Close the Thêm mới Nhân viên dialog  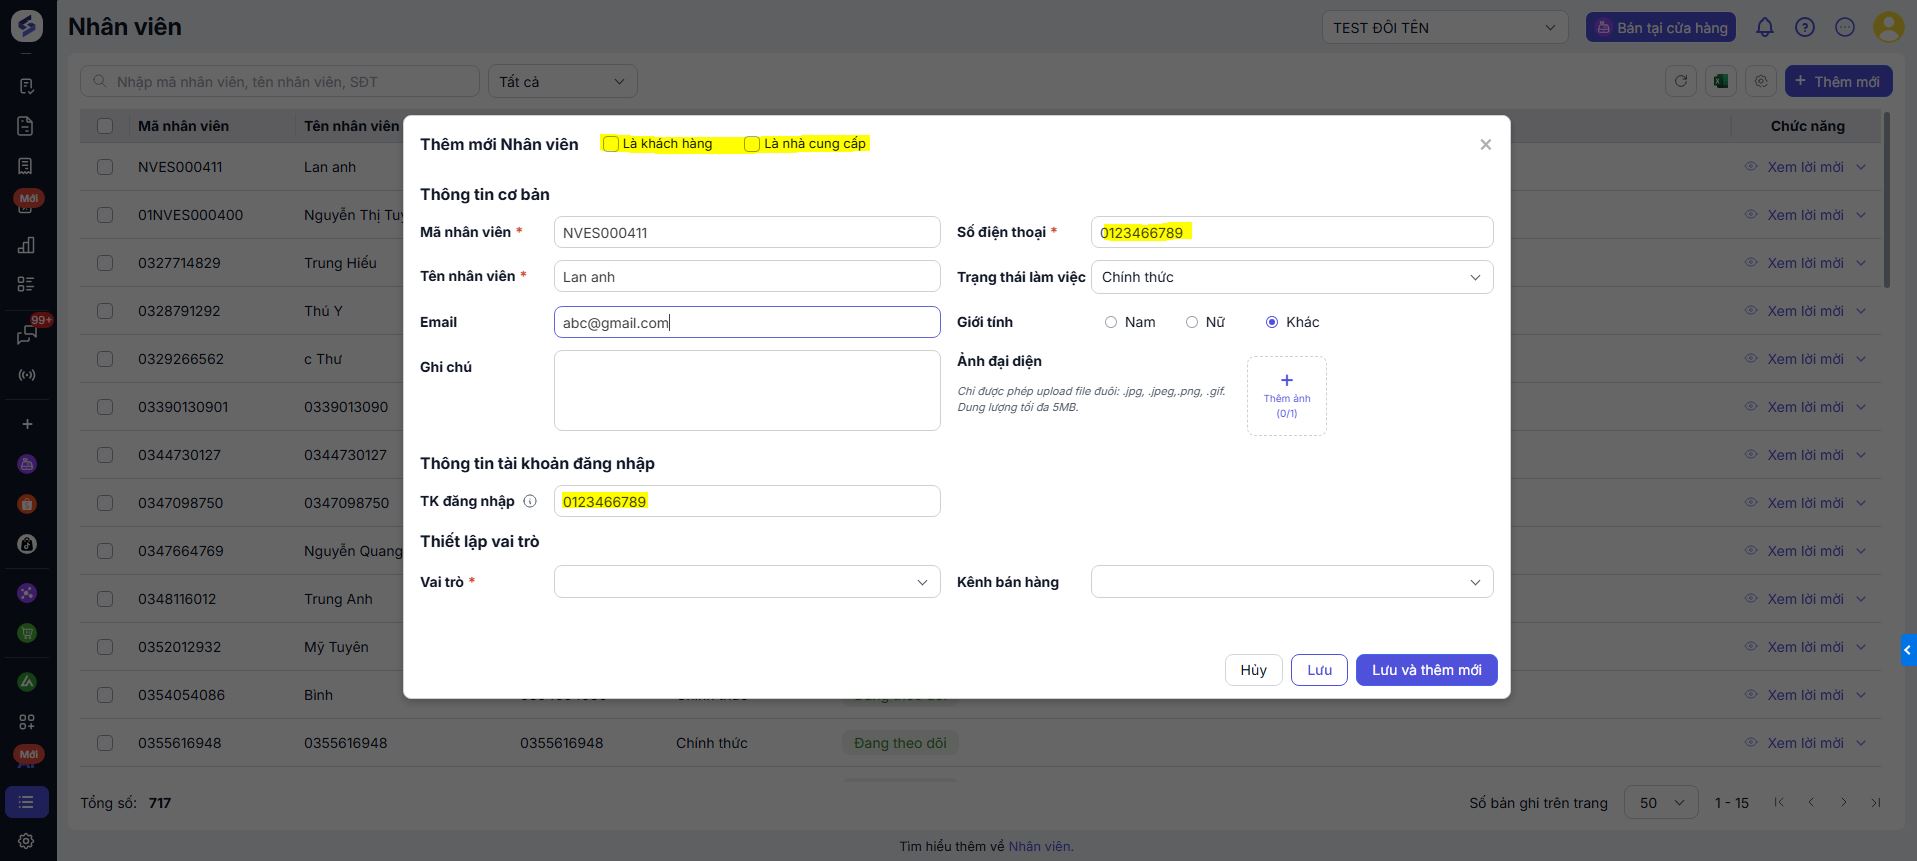pos(1485,145)
